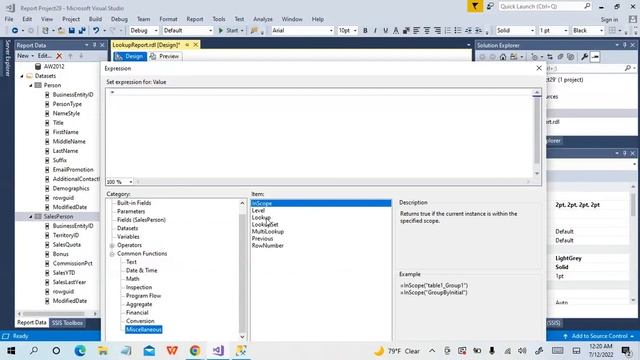Toggle Underline formatting in toolbar
The width and height of the screenshot is (640, 360).
(385, 31)
